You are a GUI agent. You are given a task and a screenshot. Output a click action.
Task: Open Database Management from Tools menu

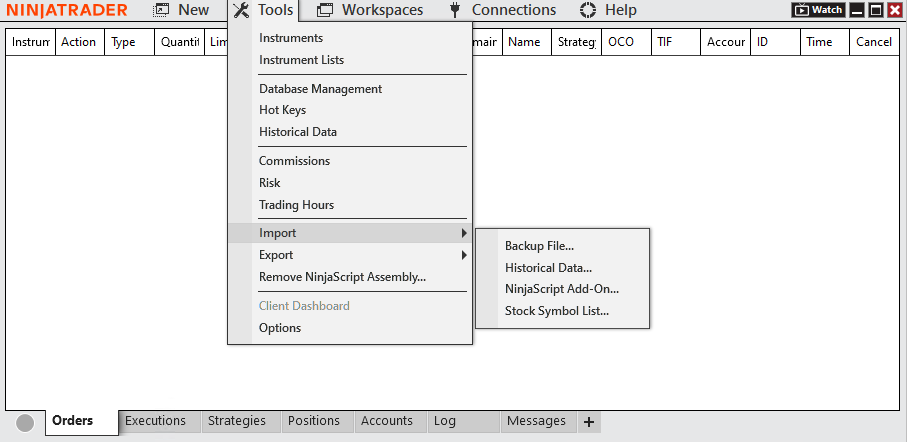(x=320, y=89)
